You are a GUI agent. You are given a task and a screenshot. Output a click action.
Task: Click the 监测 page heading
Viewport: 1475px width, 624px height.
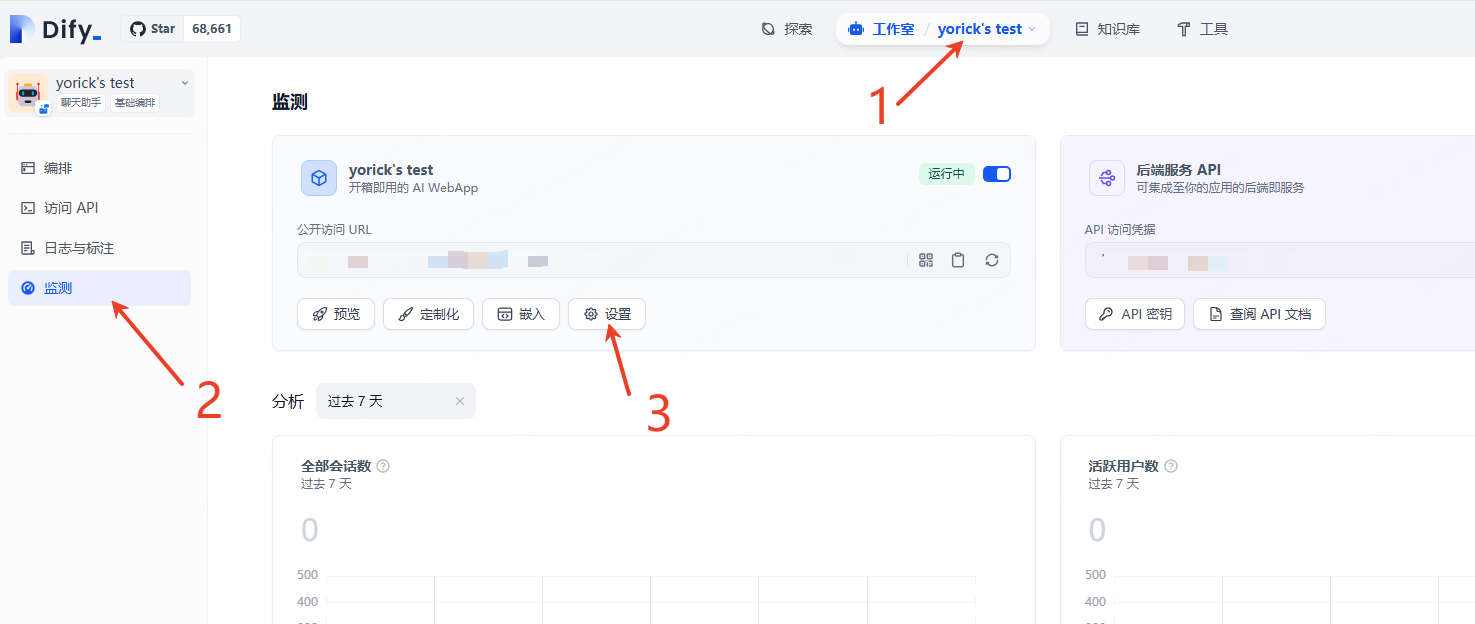click(290, 102)
